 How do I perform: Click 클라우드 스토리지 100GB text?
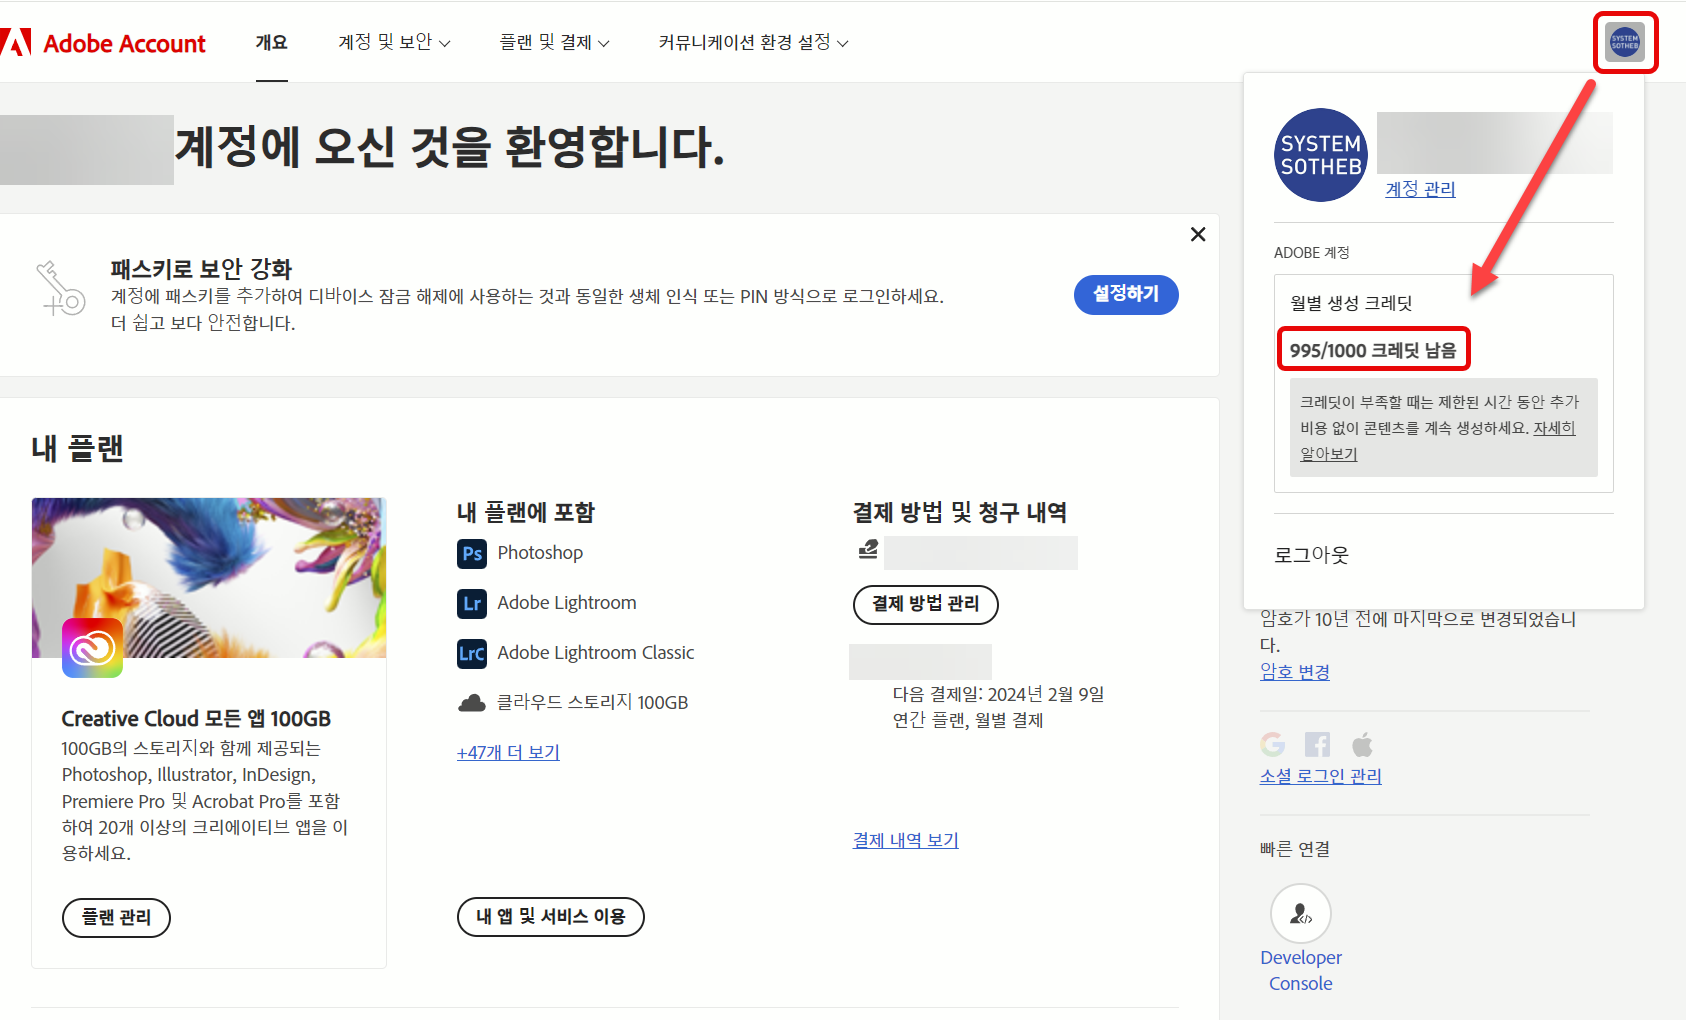(593, 703)
